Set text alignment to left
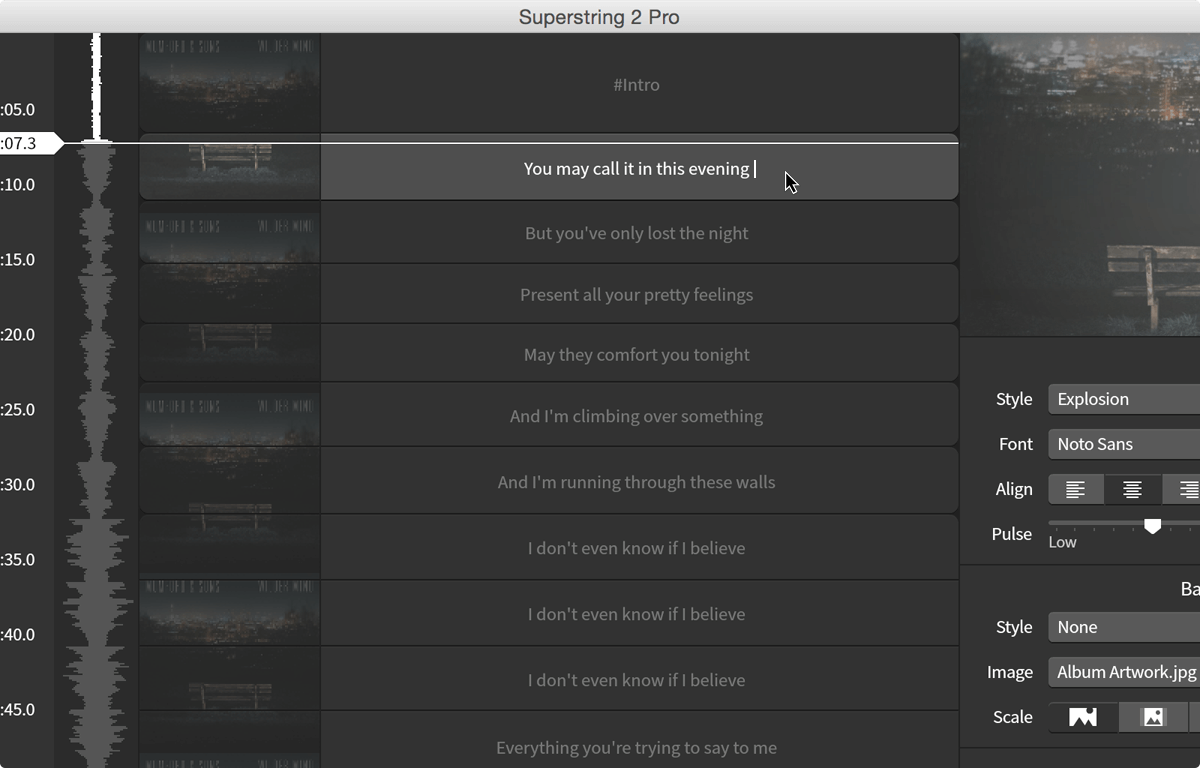This screenshot has height=768, width=1200. pyautogui.click(x=1076, y=489)
